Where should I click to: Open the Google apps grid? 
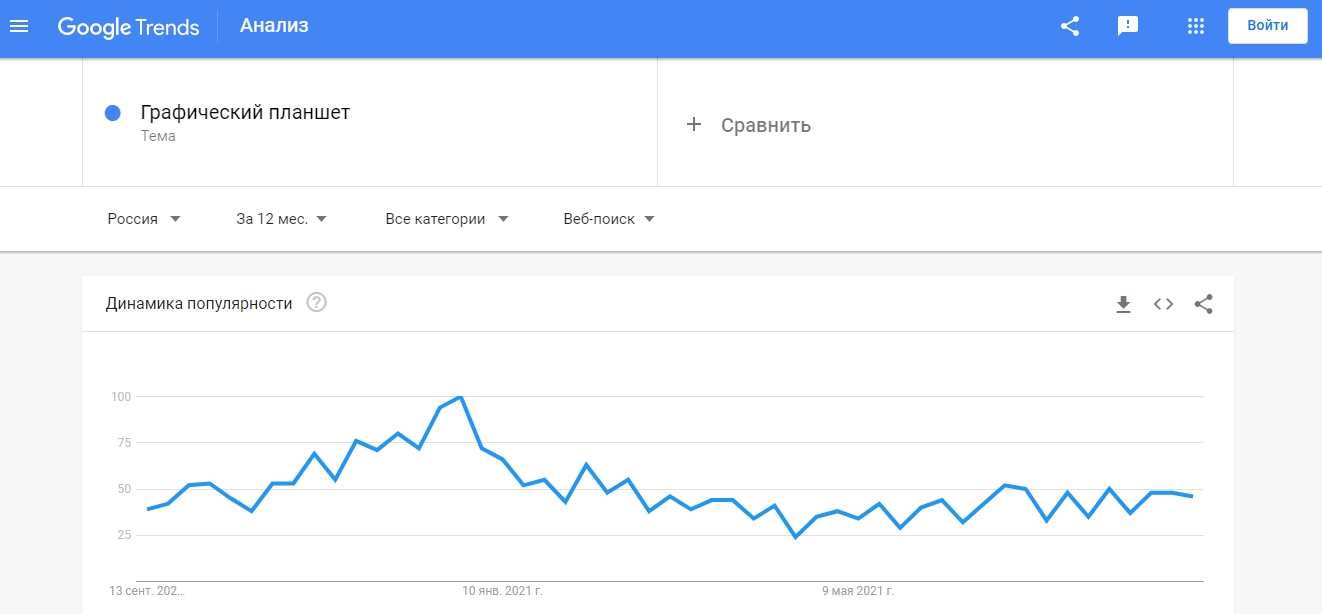point(1195,26)
